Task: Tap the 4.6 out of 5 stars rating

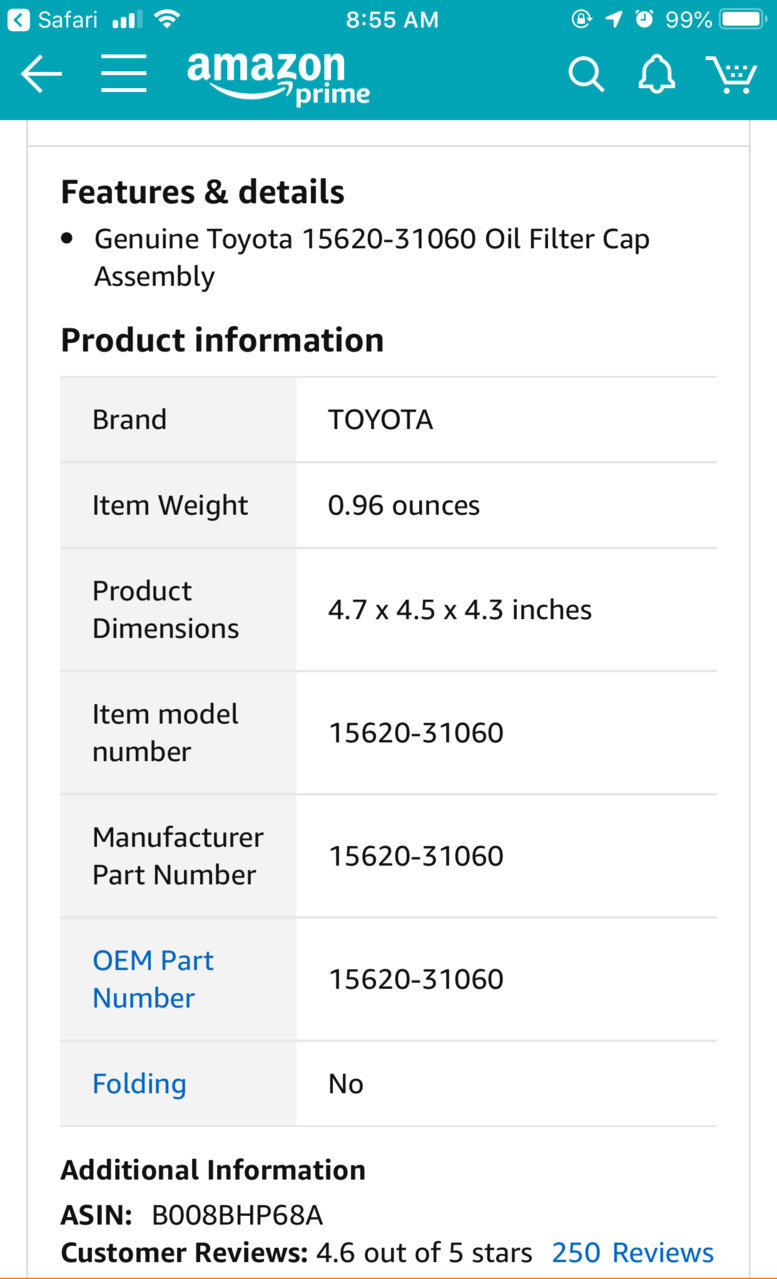Action: click(x=424, y=1252)
